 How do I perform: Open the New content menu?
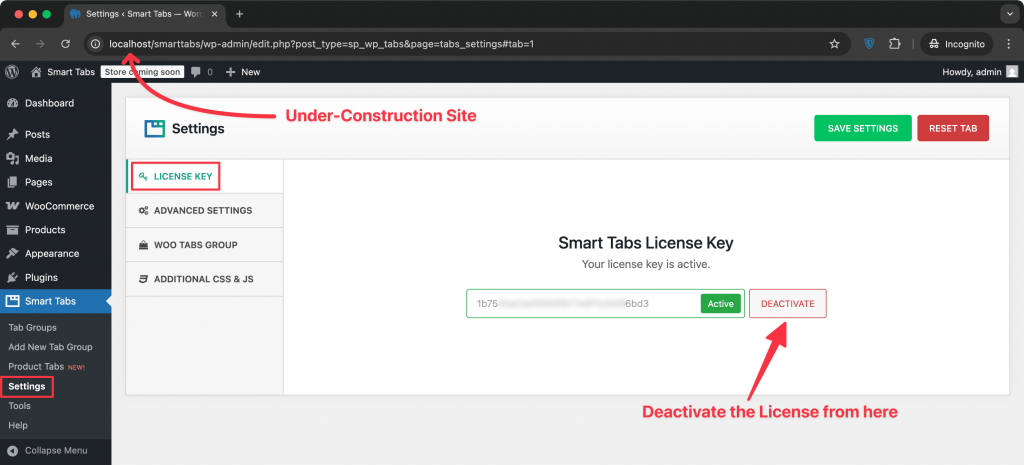pos(243,72)
